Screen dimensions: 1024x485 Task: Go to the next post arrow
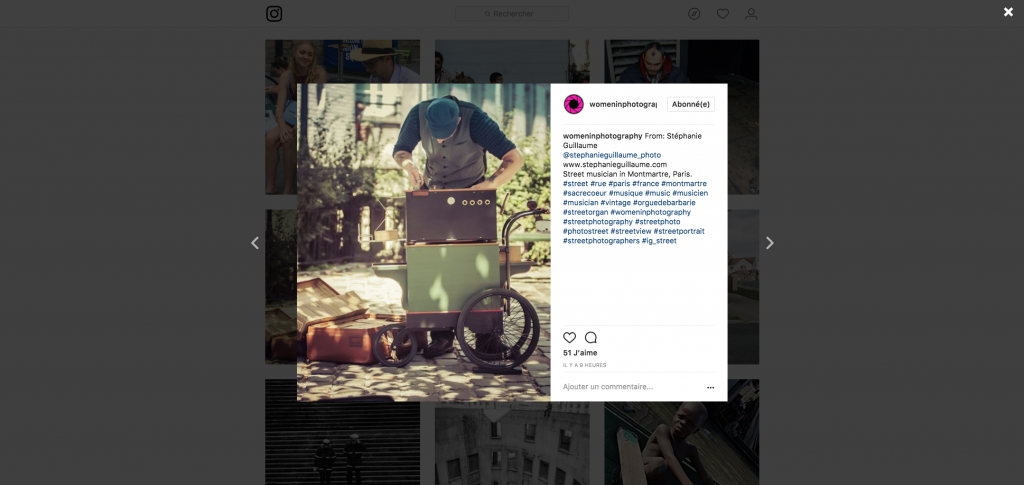(x=770, y=243)
